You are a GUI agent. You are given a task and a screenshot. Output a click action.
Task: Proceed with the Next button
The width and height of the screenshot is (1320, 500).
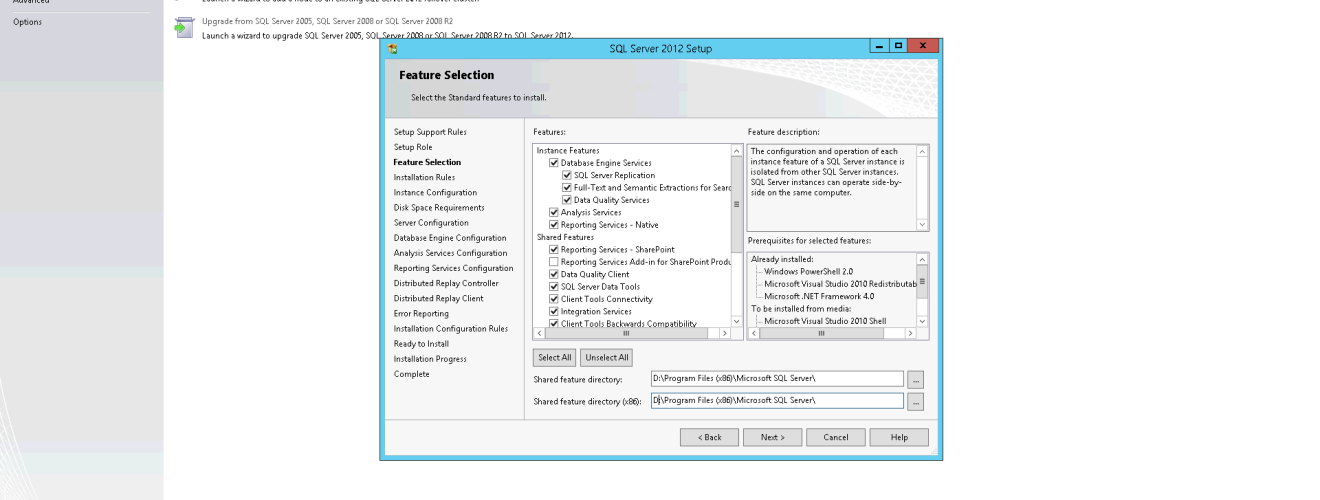pos(772,437)
